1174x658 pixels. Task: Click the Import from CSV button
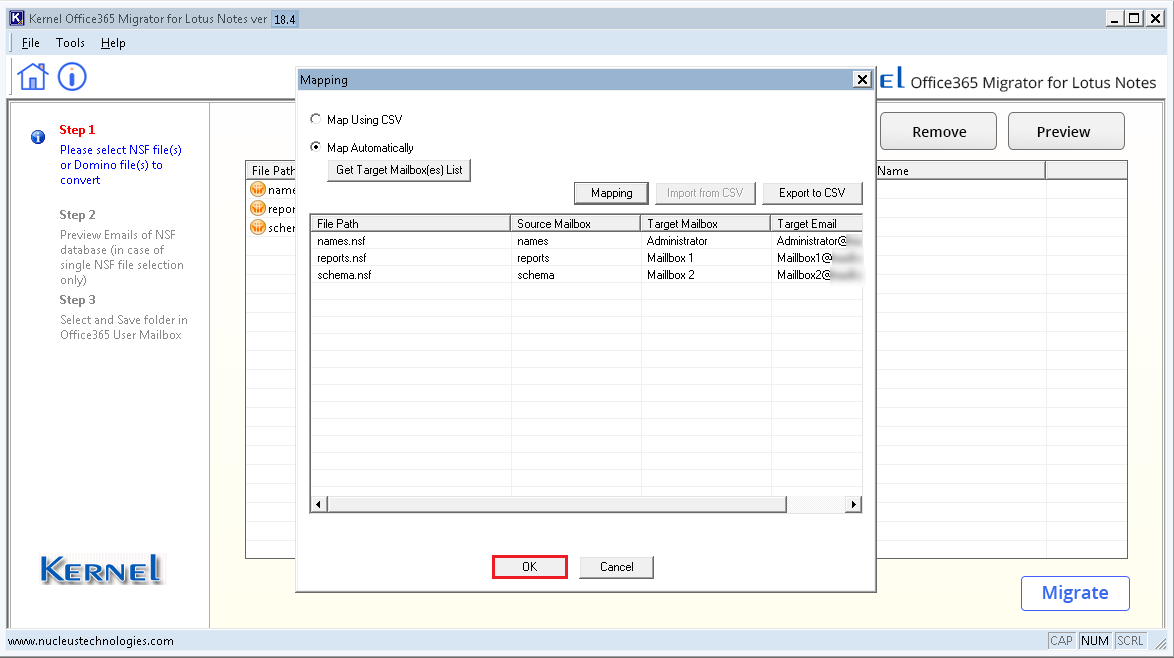point(705,193)
